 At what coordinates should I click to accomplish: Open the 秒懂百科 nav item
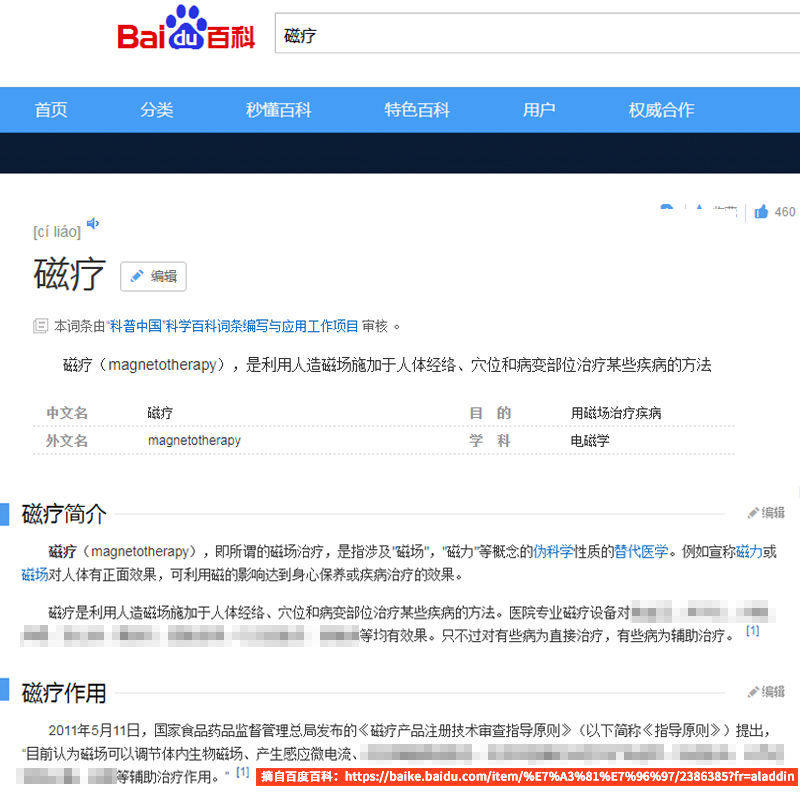point(279,110)
